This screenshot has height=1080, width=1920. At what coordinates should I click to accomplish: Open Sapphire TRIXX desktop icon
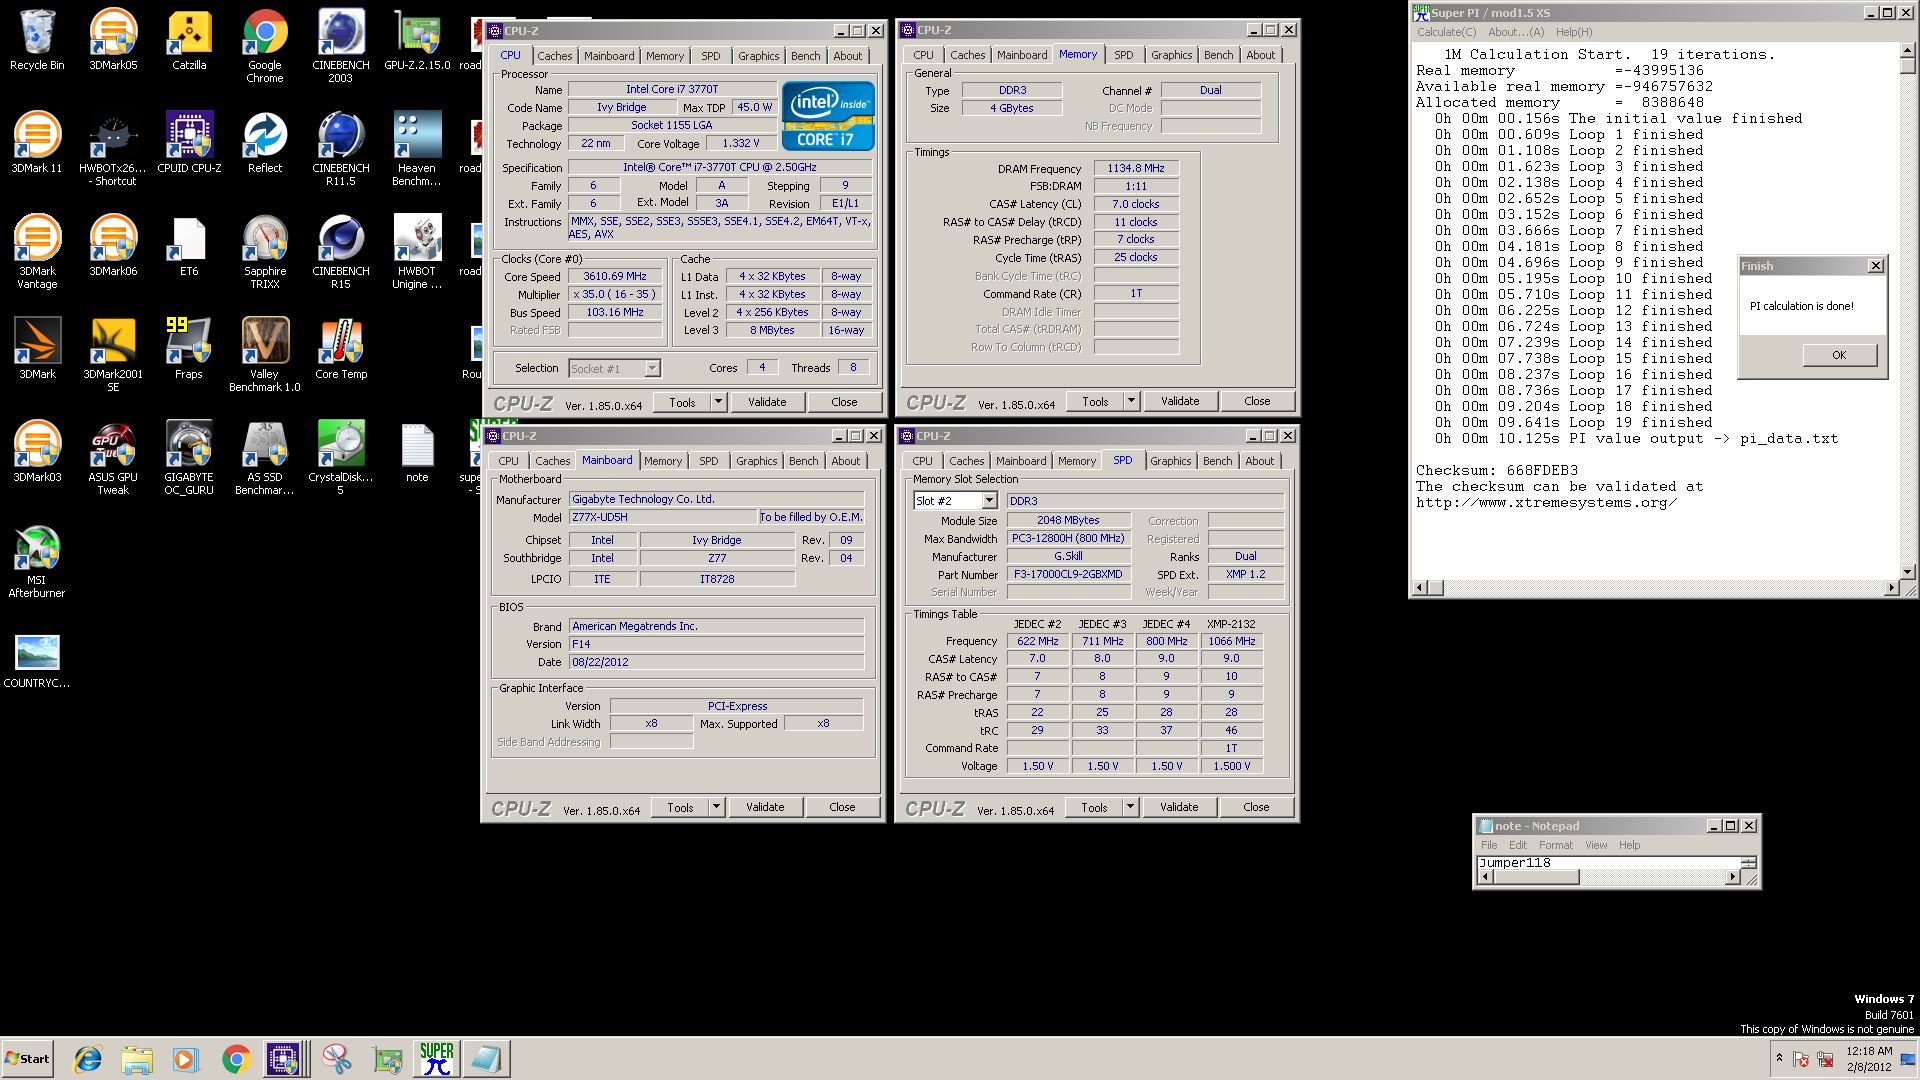[x=265, y=252]
